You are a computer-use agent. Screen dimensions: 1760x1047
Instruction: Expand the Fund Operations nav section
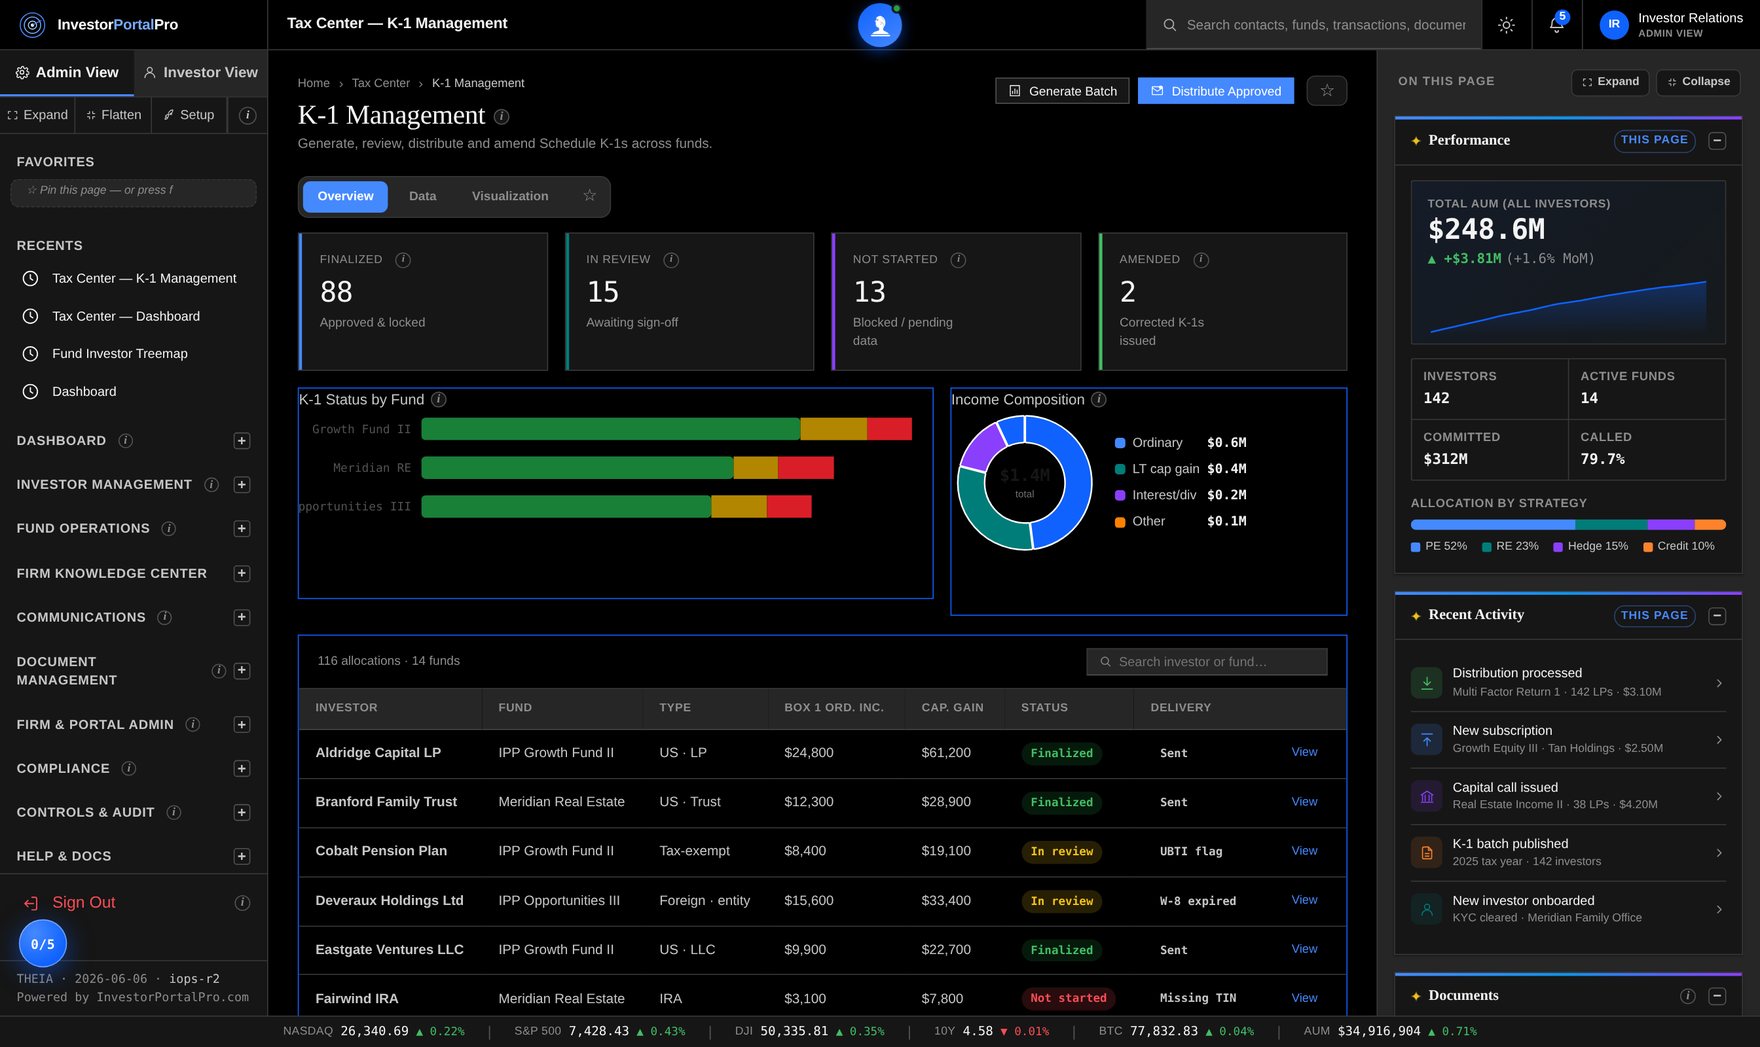(242, 529)
